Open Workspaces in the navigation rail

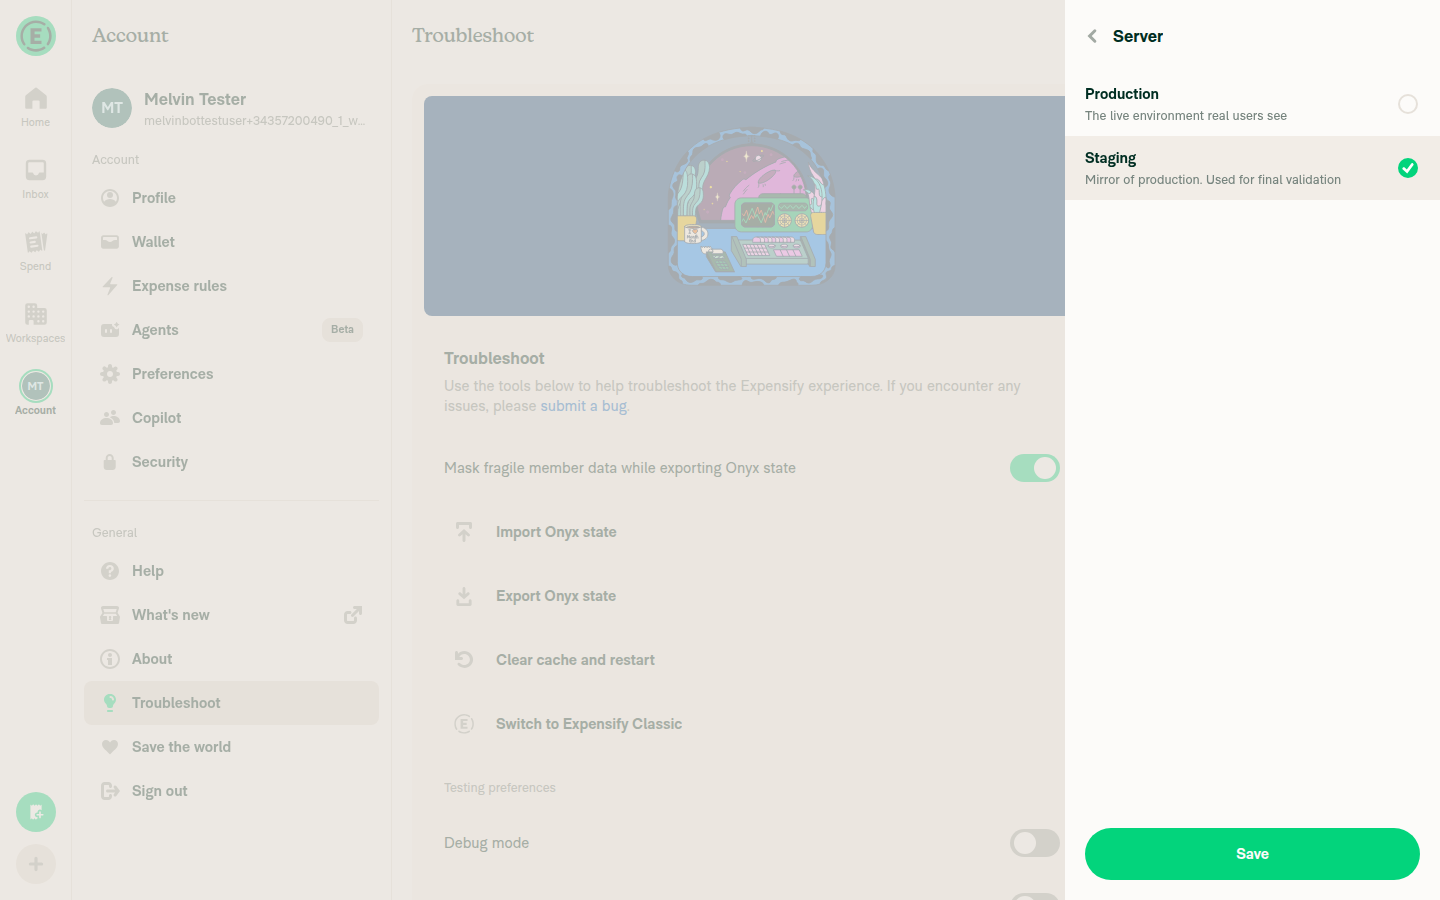[x=36, y=324]
